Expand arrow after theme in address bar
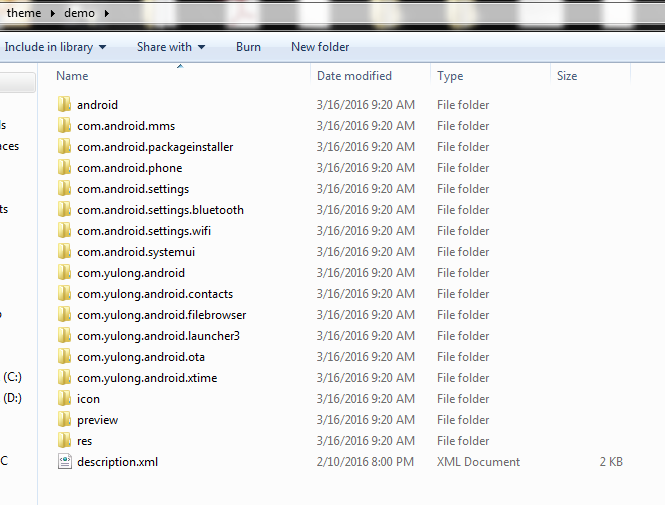This screenshot has height=505, width=665. 53,14
